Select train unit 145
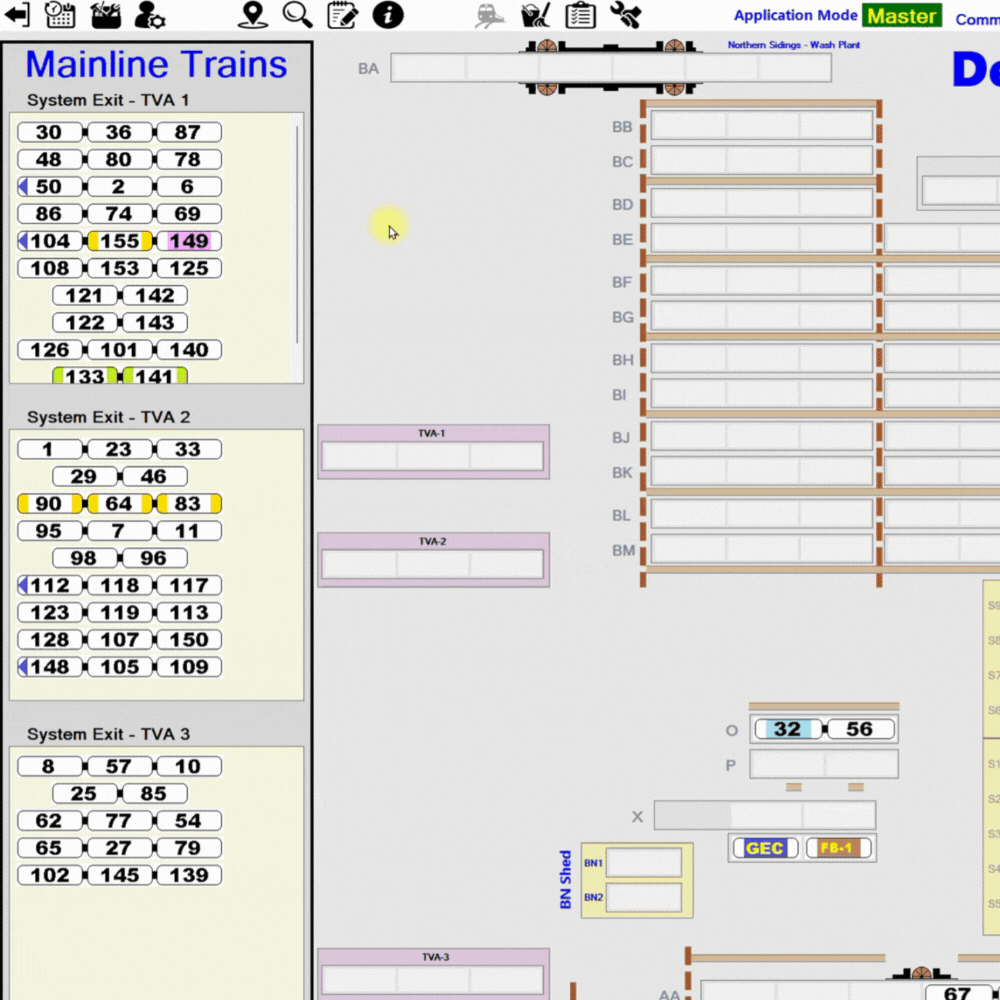Image resolution: width=1000 pixels, height=1000 pixels. [119, 875]
